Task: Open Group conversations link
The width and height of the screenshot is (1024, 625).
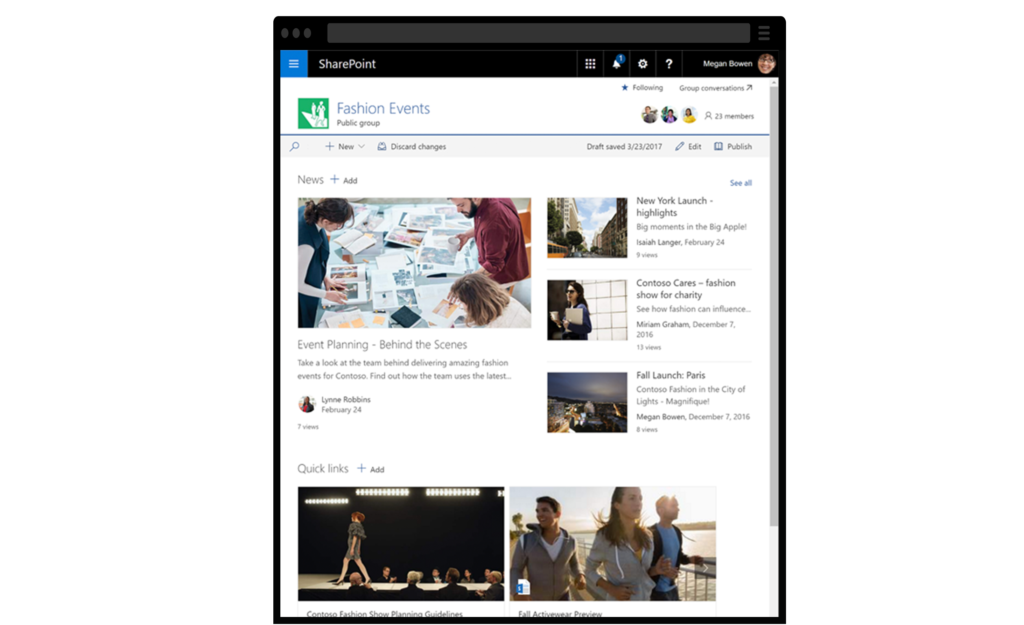Action: (716, 88)
